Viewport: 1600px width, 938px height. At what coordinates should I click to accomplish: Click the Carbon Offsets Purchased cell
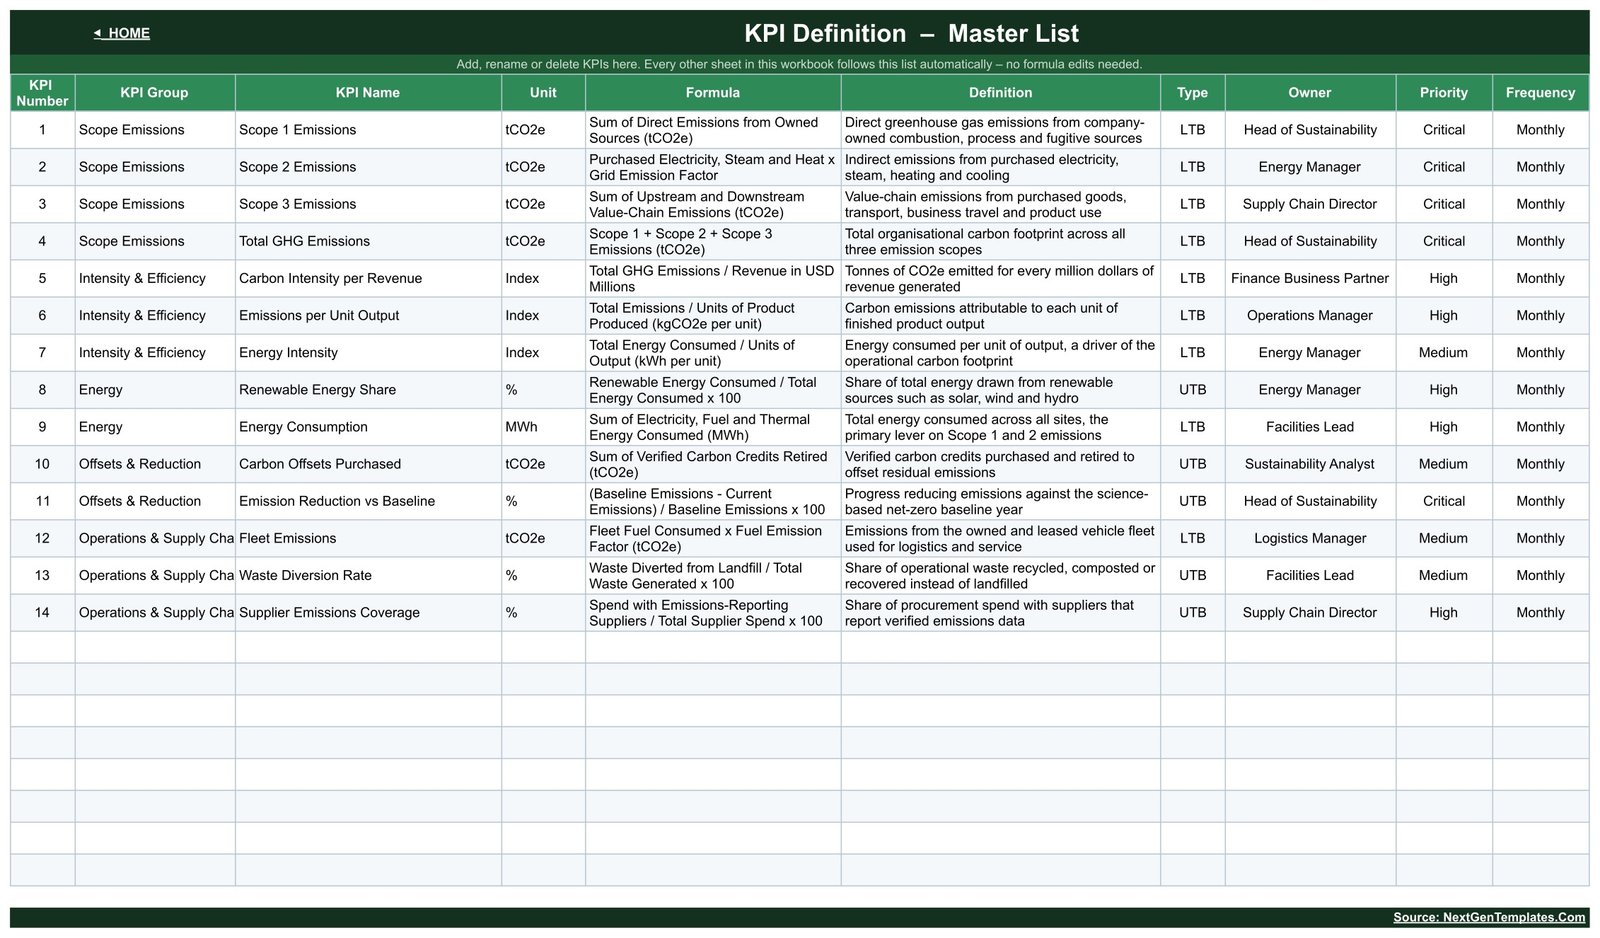(x=368, y=464)
